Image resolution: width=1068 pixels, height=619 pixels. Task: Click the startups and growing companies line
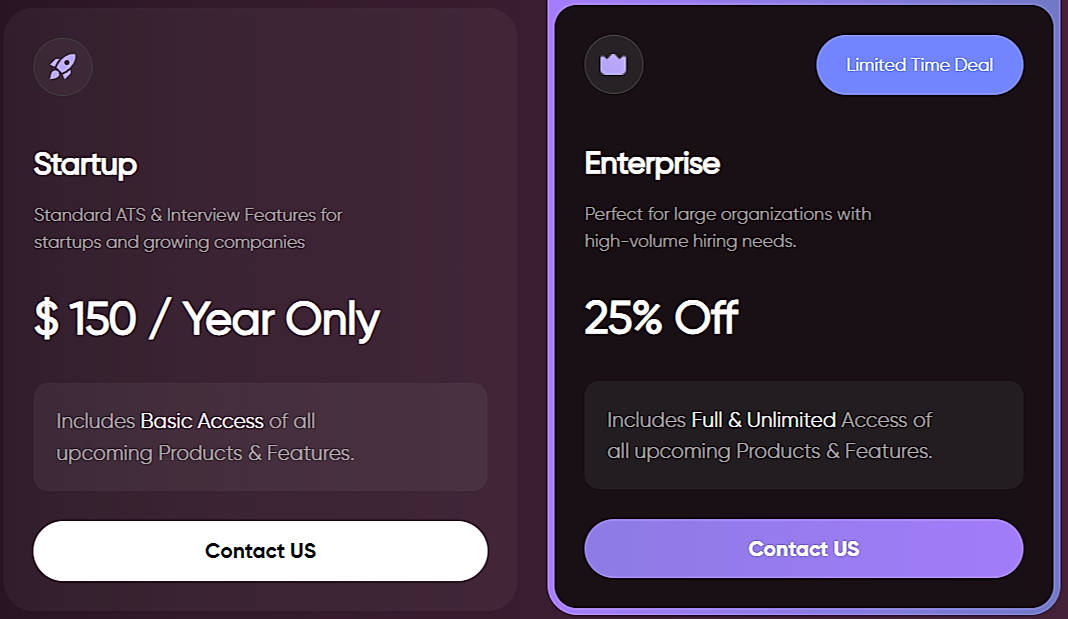pos(169,242)
